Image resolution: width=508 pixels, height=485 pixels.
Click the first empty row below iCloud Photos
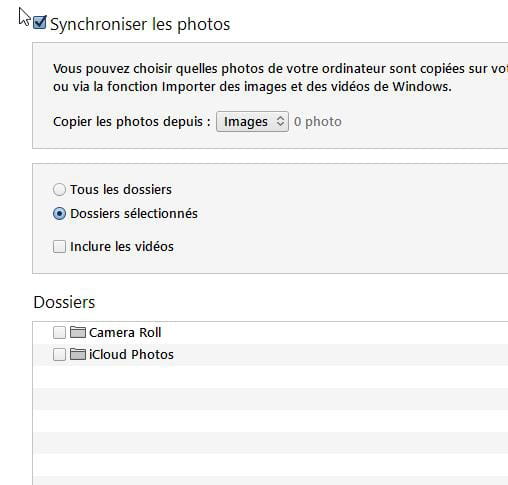(270, 377)
